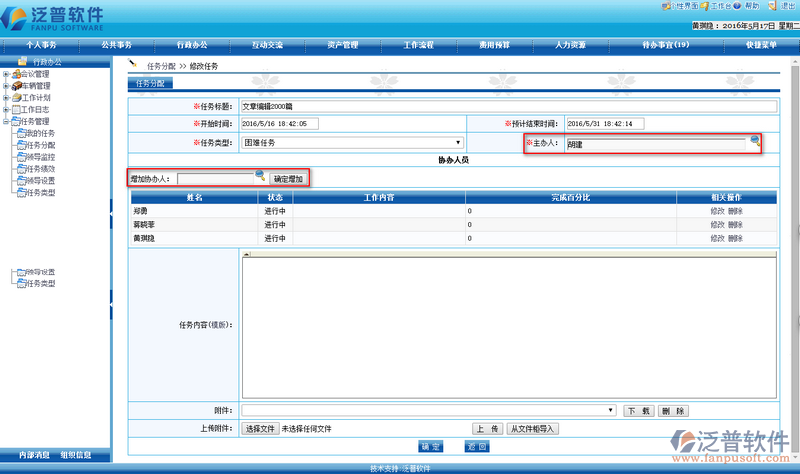Click the 增加协办人 search magnifier icon
The image size is (800, 474).
tap(260, 177)
